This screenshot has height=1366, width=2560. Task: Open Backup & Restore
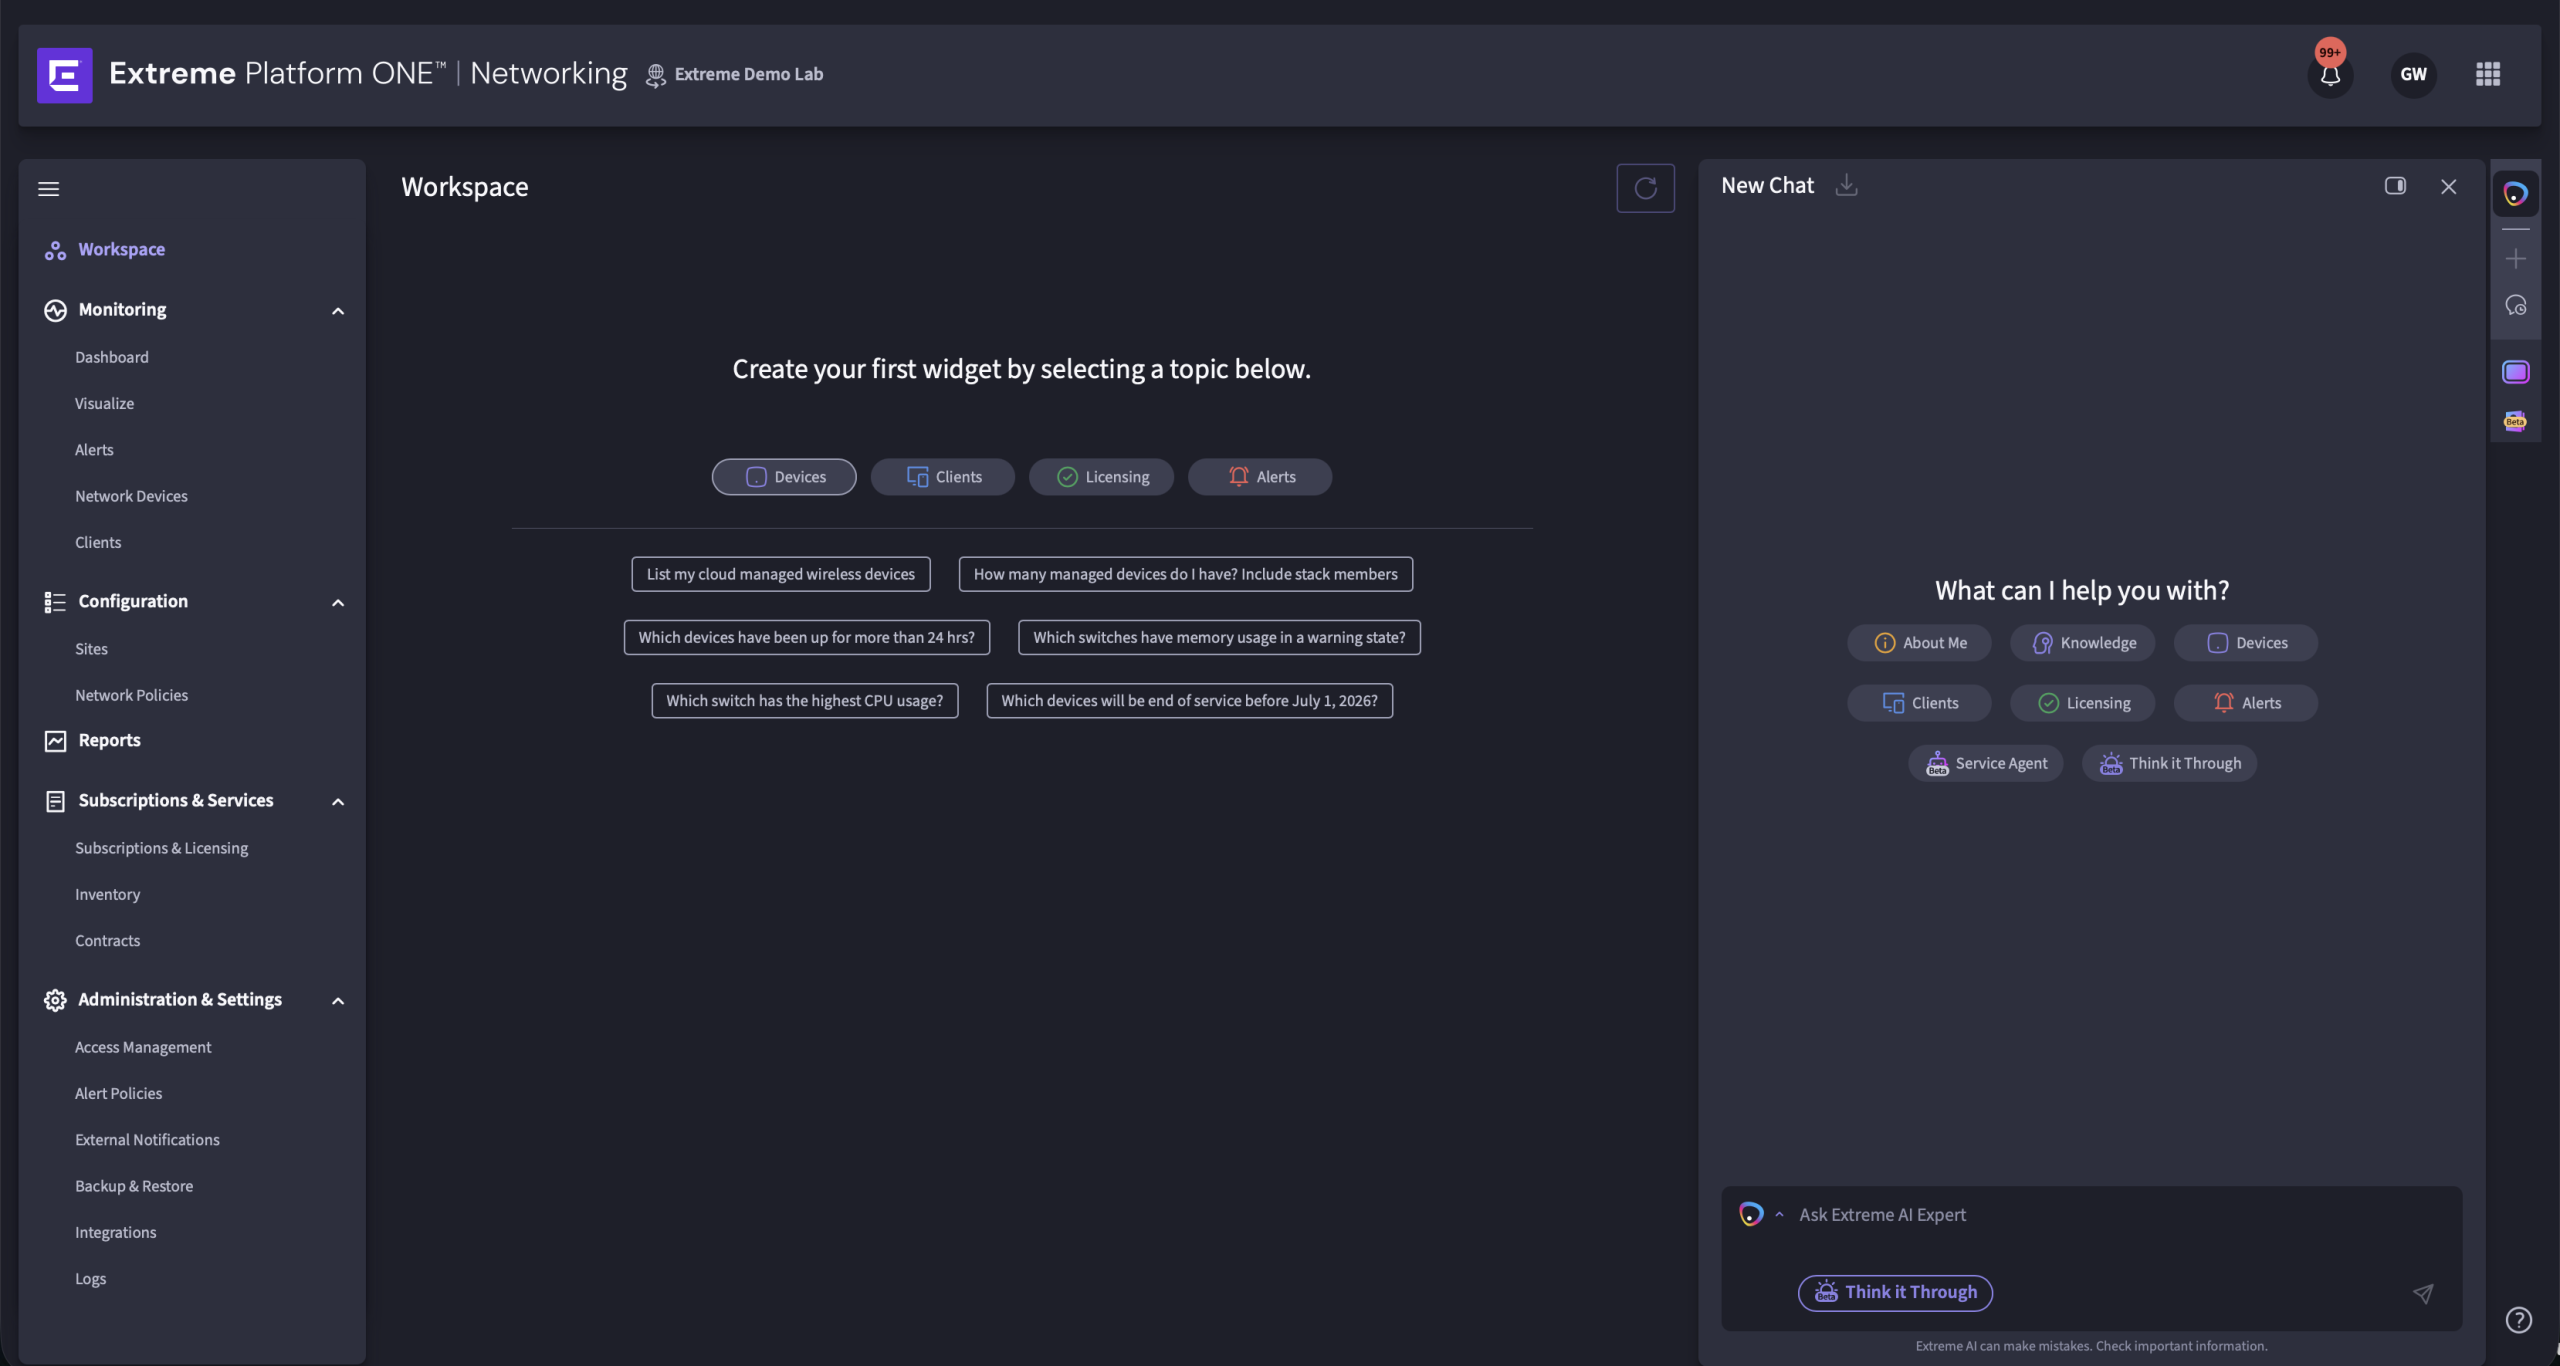[x=134, y=1186]
